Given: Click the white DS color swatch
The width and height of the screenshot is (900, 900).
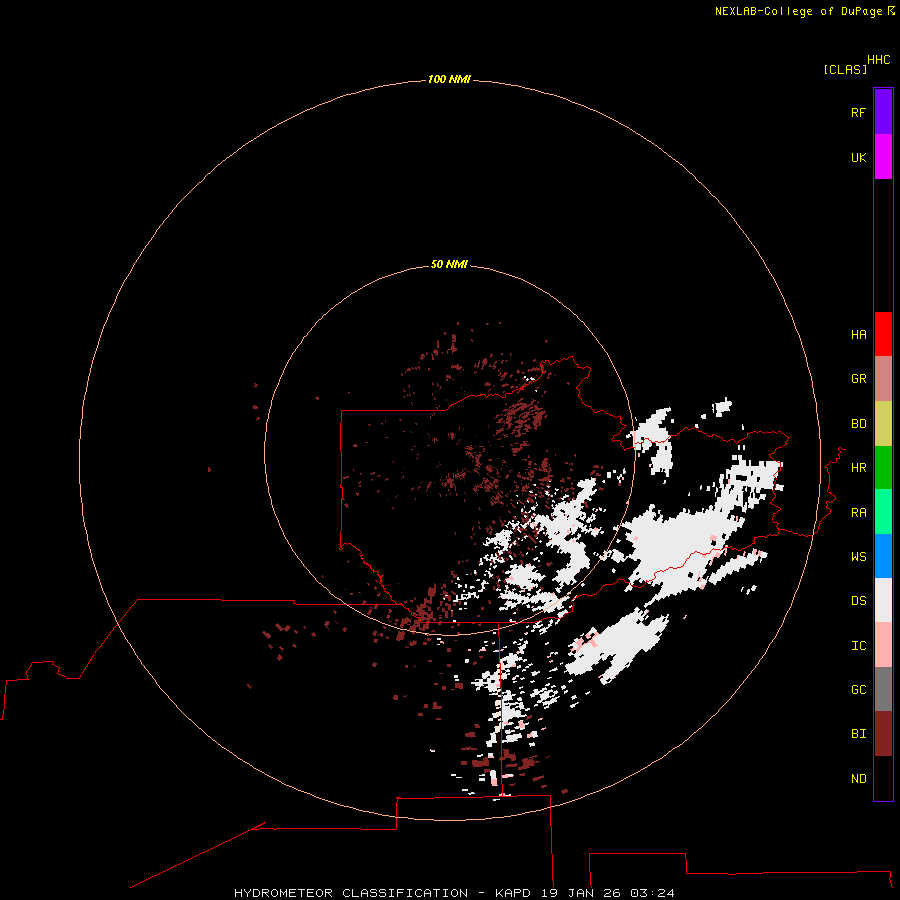Looking at the screenshot, I should tap(883, 600).
